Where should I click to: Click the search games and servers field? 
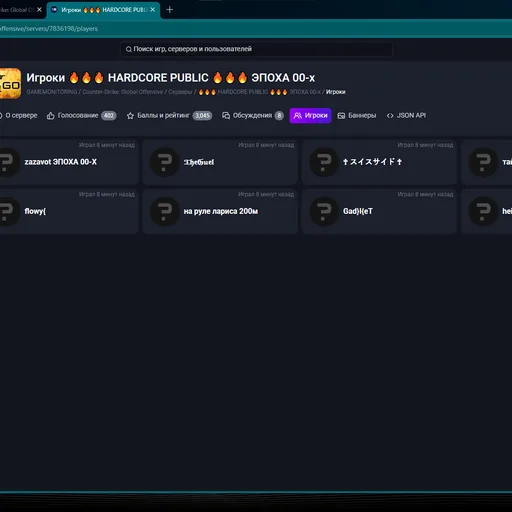[x=257, y=49]
